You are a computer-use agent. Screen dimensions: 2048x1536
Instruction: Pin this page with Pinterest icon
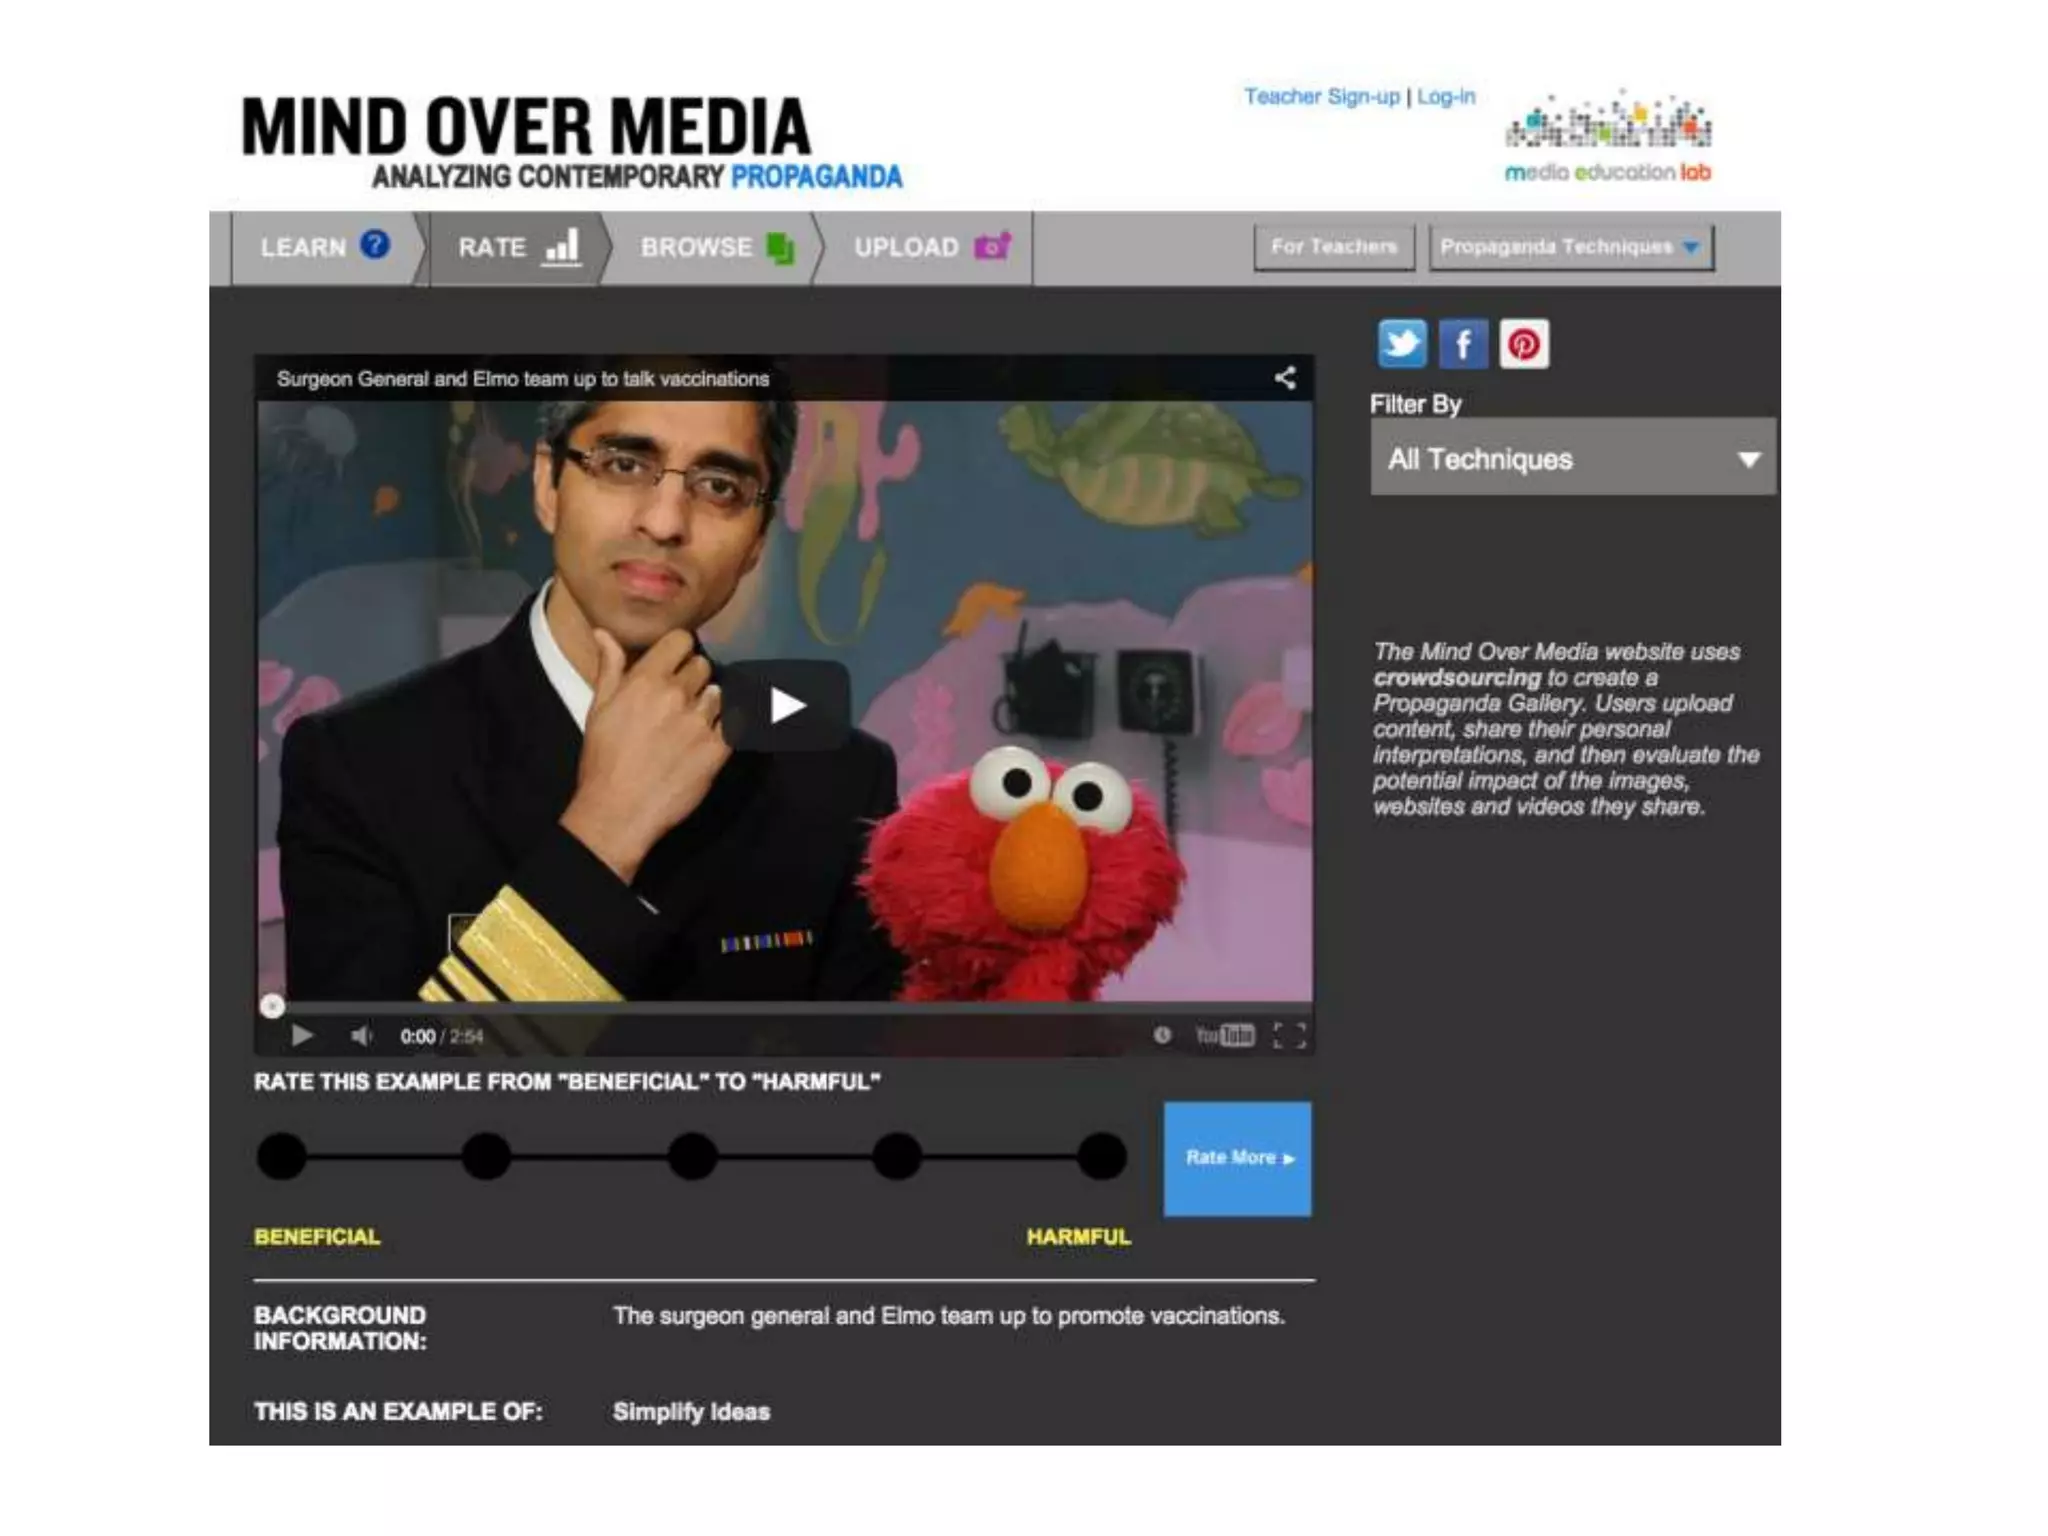[x=1524, y=345]
